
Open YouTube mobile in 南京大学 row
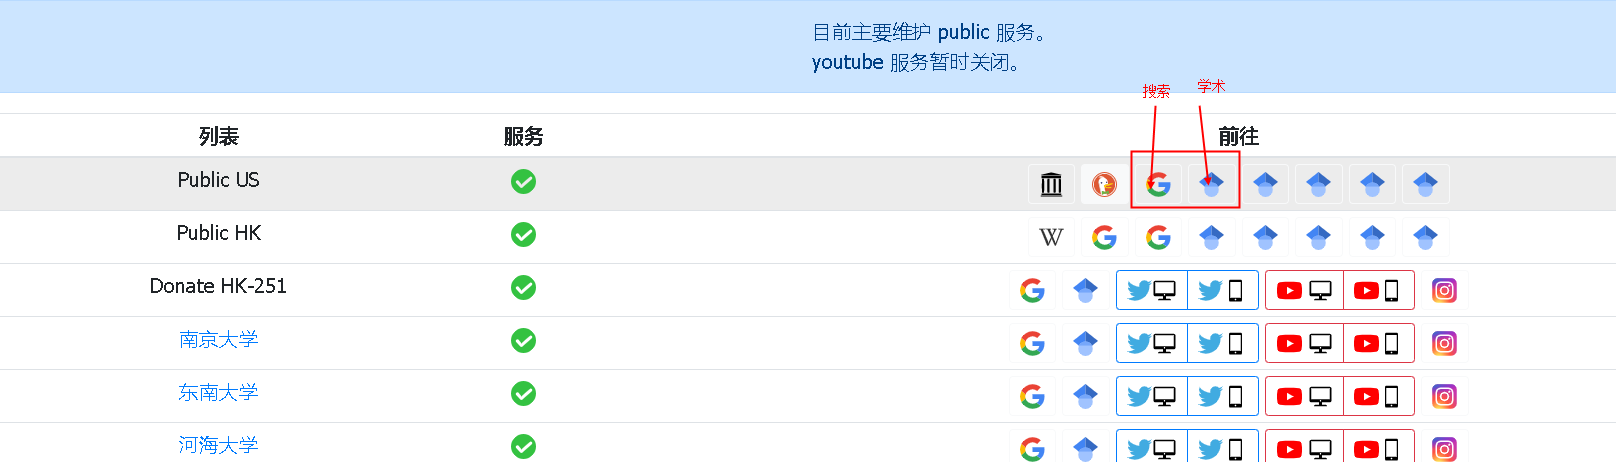tap(1379, 343)
